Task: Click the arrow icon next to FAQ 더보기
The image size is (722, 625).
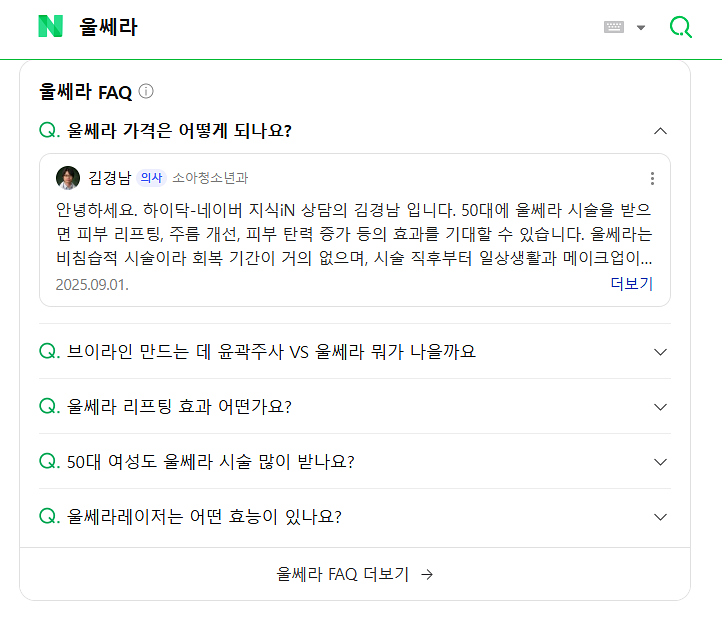Action: pos(427,574)
